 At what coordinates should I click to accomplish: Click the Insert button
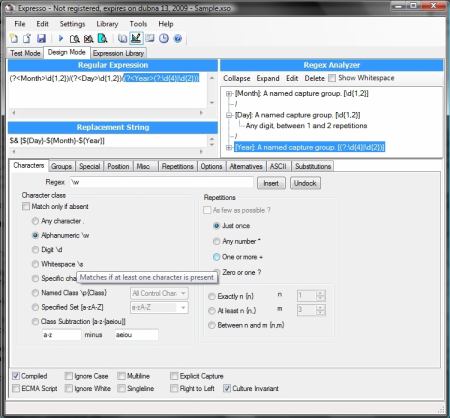[271, 183]
